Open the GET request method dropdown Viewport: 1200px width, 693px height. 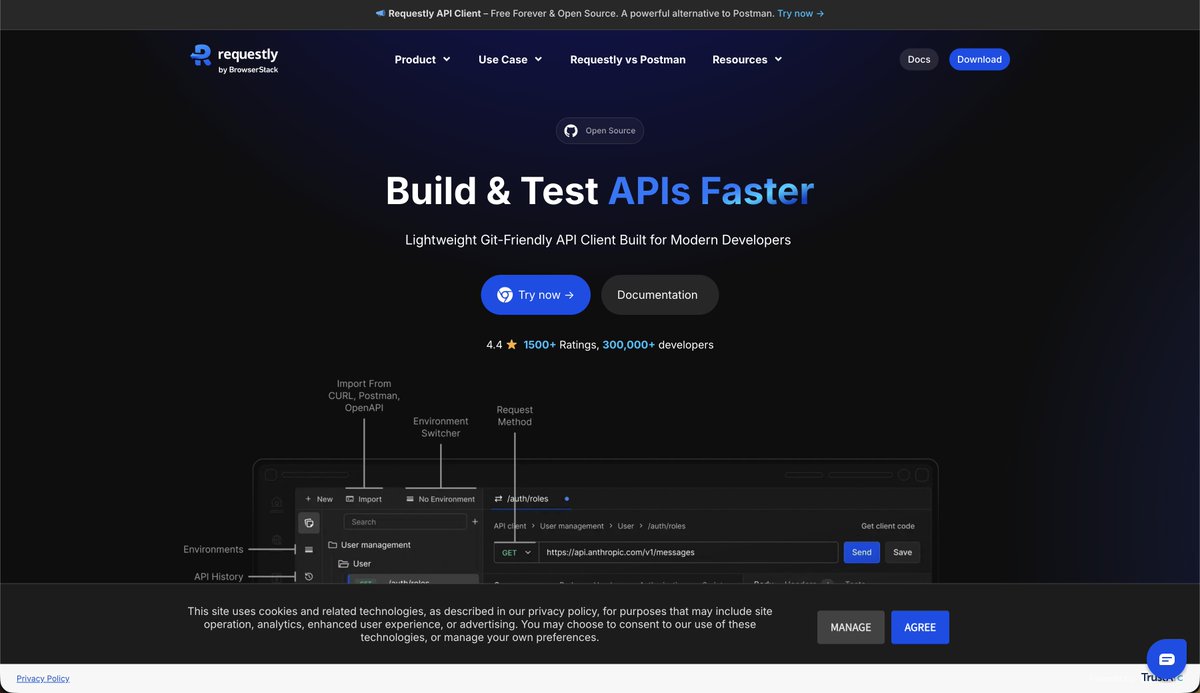point(516,552)
